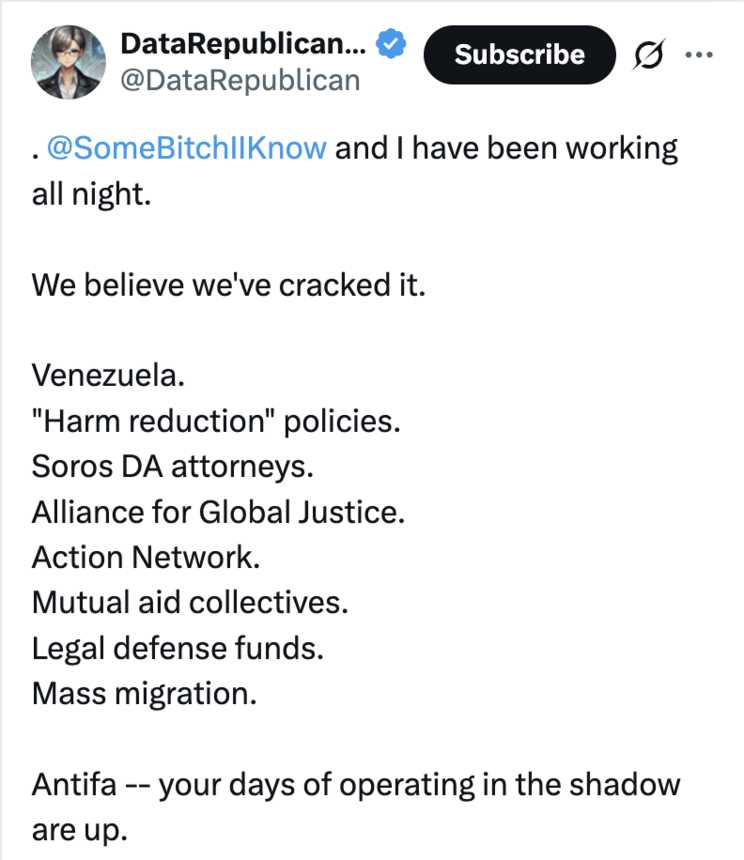Click the "We believe we've cracked it." line
The image size is (744, 860).
(x=229, y=285)
